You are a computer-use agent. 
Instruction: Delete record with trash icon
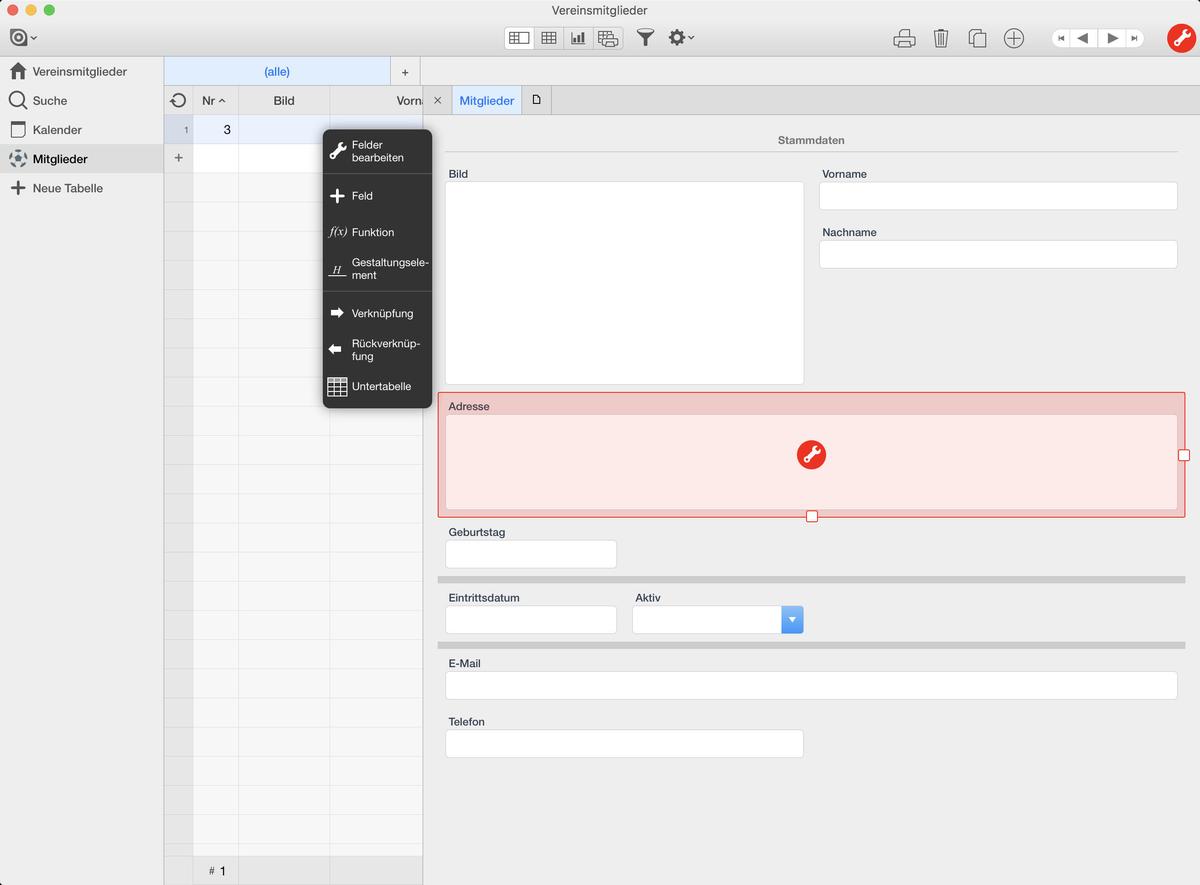point(941,38)
